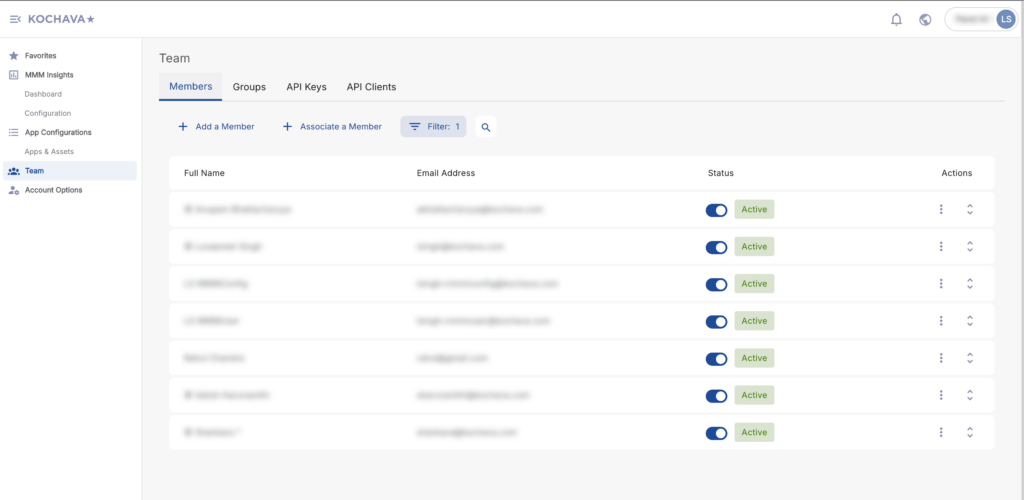Click the LS user avatar
Screen dimensions: 1024x500
[1005, 19]
